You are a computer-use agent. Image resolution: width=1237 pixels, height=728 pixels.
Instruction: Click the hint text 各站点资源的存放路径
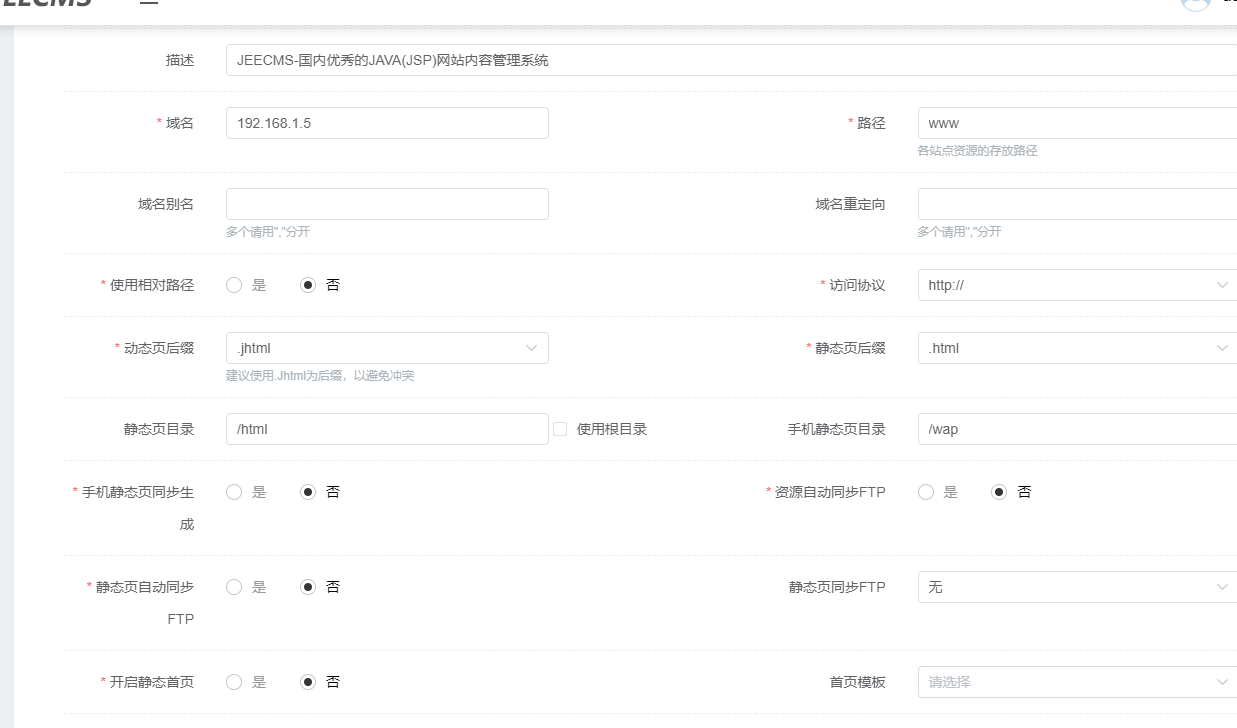977,151
